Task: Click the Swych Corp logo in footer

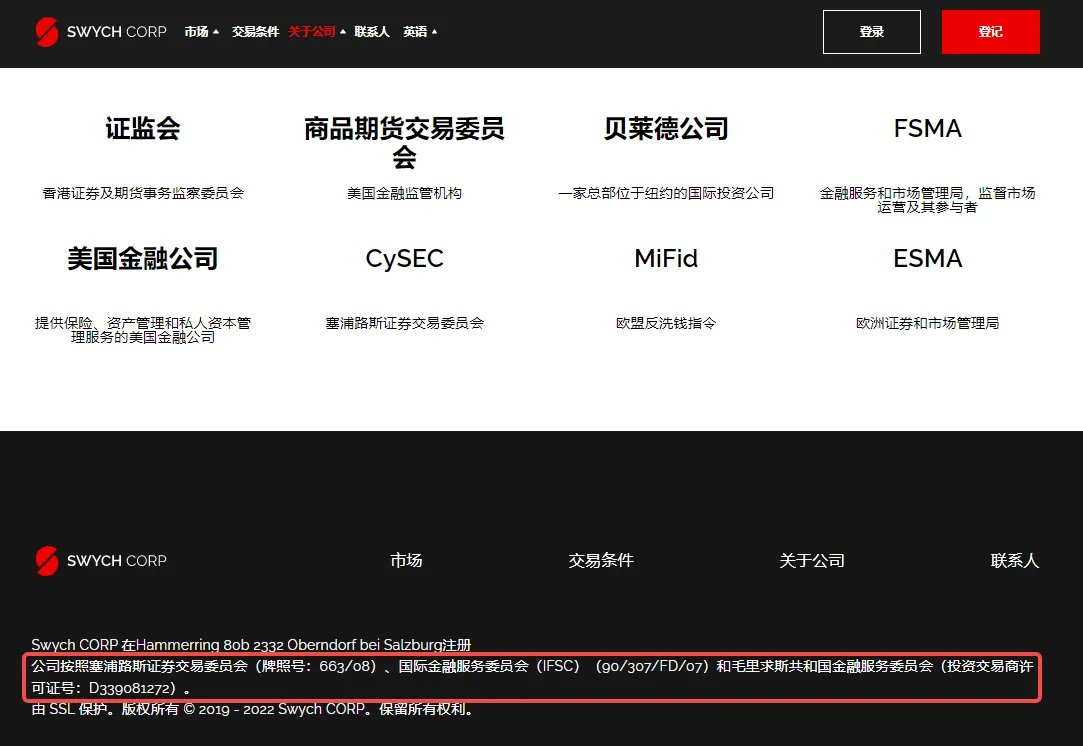Action: coord(101,561)
